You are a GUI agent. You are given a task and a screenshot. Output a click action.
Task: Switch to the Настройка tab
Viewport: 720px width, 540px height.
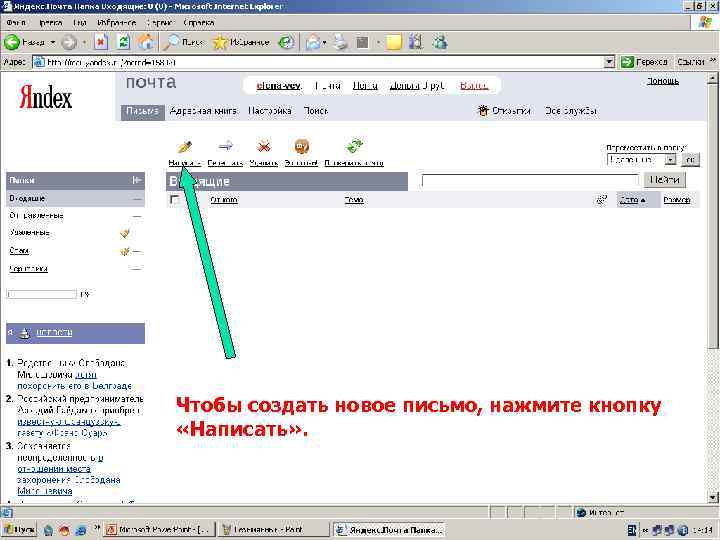pyautogui.click(x=270, y=111)
